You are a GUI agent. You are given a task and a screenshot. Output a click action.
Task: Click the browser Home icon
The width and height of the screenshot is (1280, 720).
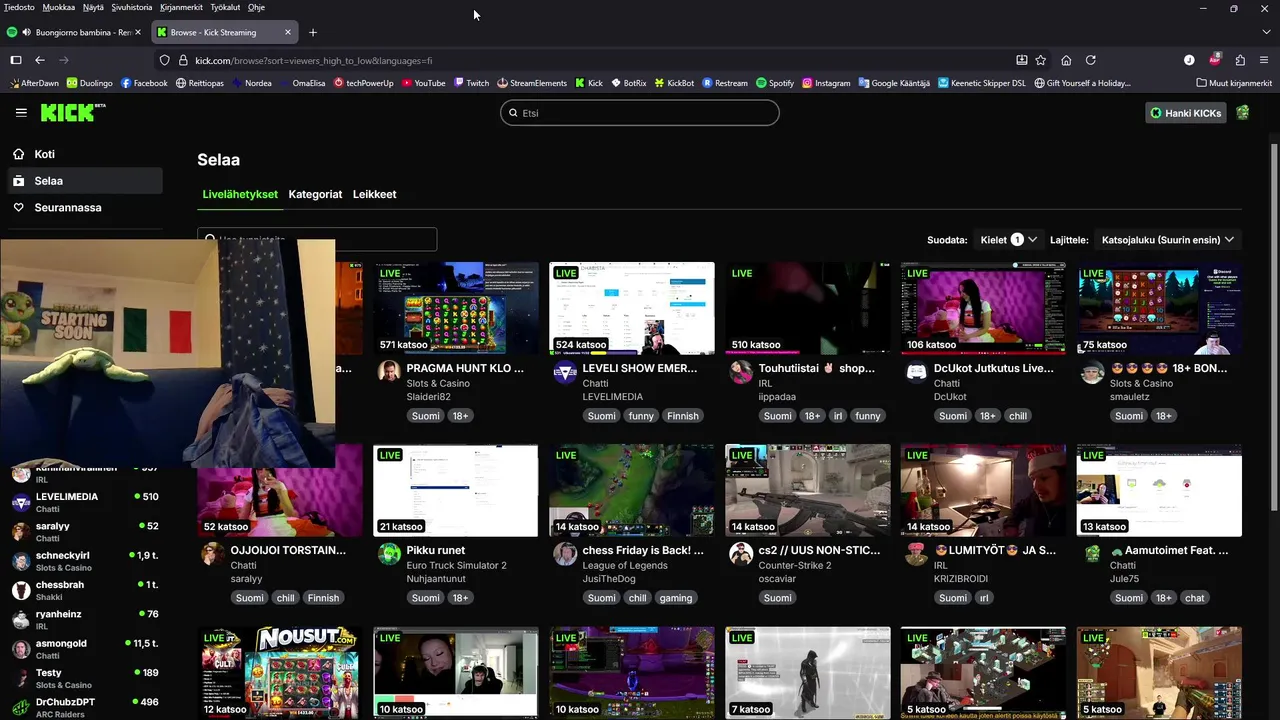1066,60
